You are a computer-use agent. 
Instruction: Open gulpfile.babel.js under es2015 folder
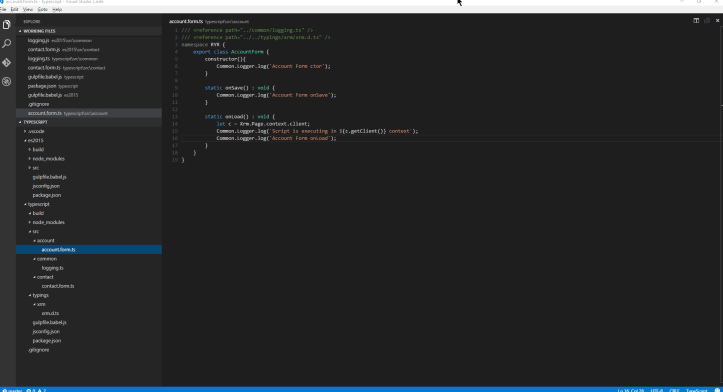[89, 177]
